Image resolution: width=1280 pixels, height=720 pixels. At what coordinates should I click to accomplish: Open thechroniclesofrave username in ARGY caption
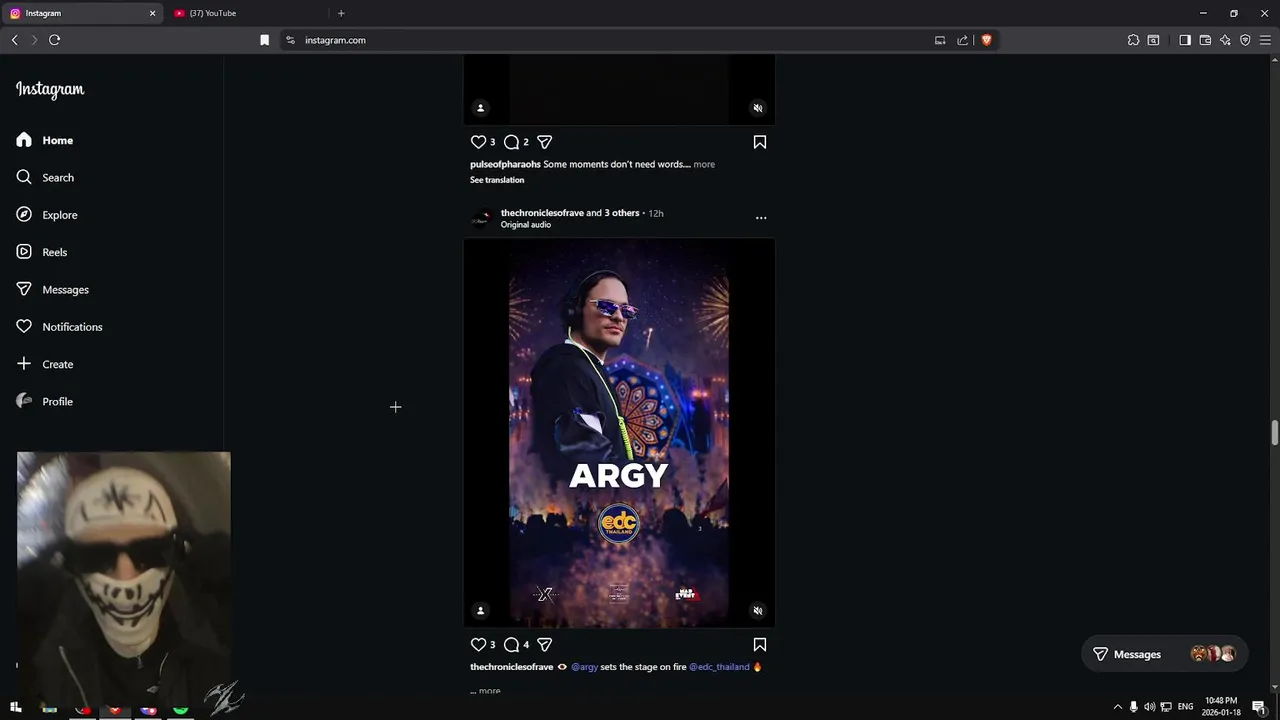pyautogui.click(x=512, y=667)
